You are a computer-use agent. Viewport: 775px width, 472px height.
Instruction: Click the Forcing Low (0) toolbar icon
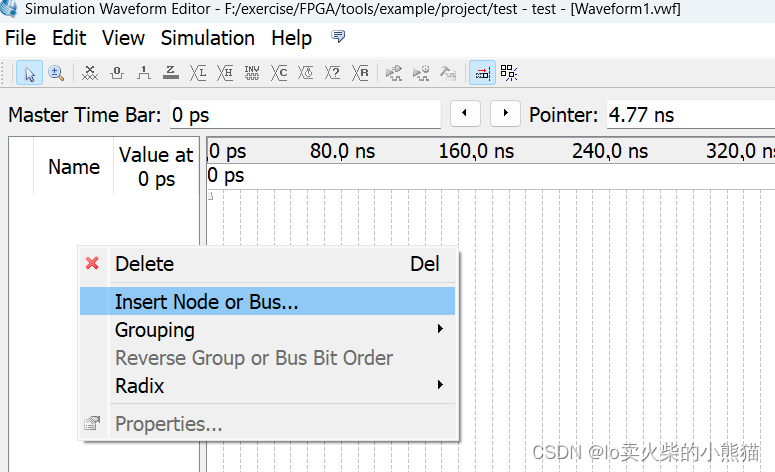[117, 73]
